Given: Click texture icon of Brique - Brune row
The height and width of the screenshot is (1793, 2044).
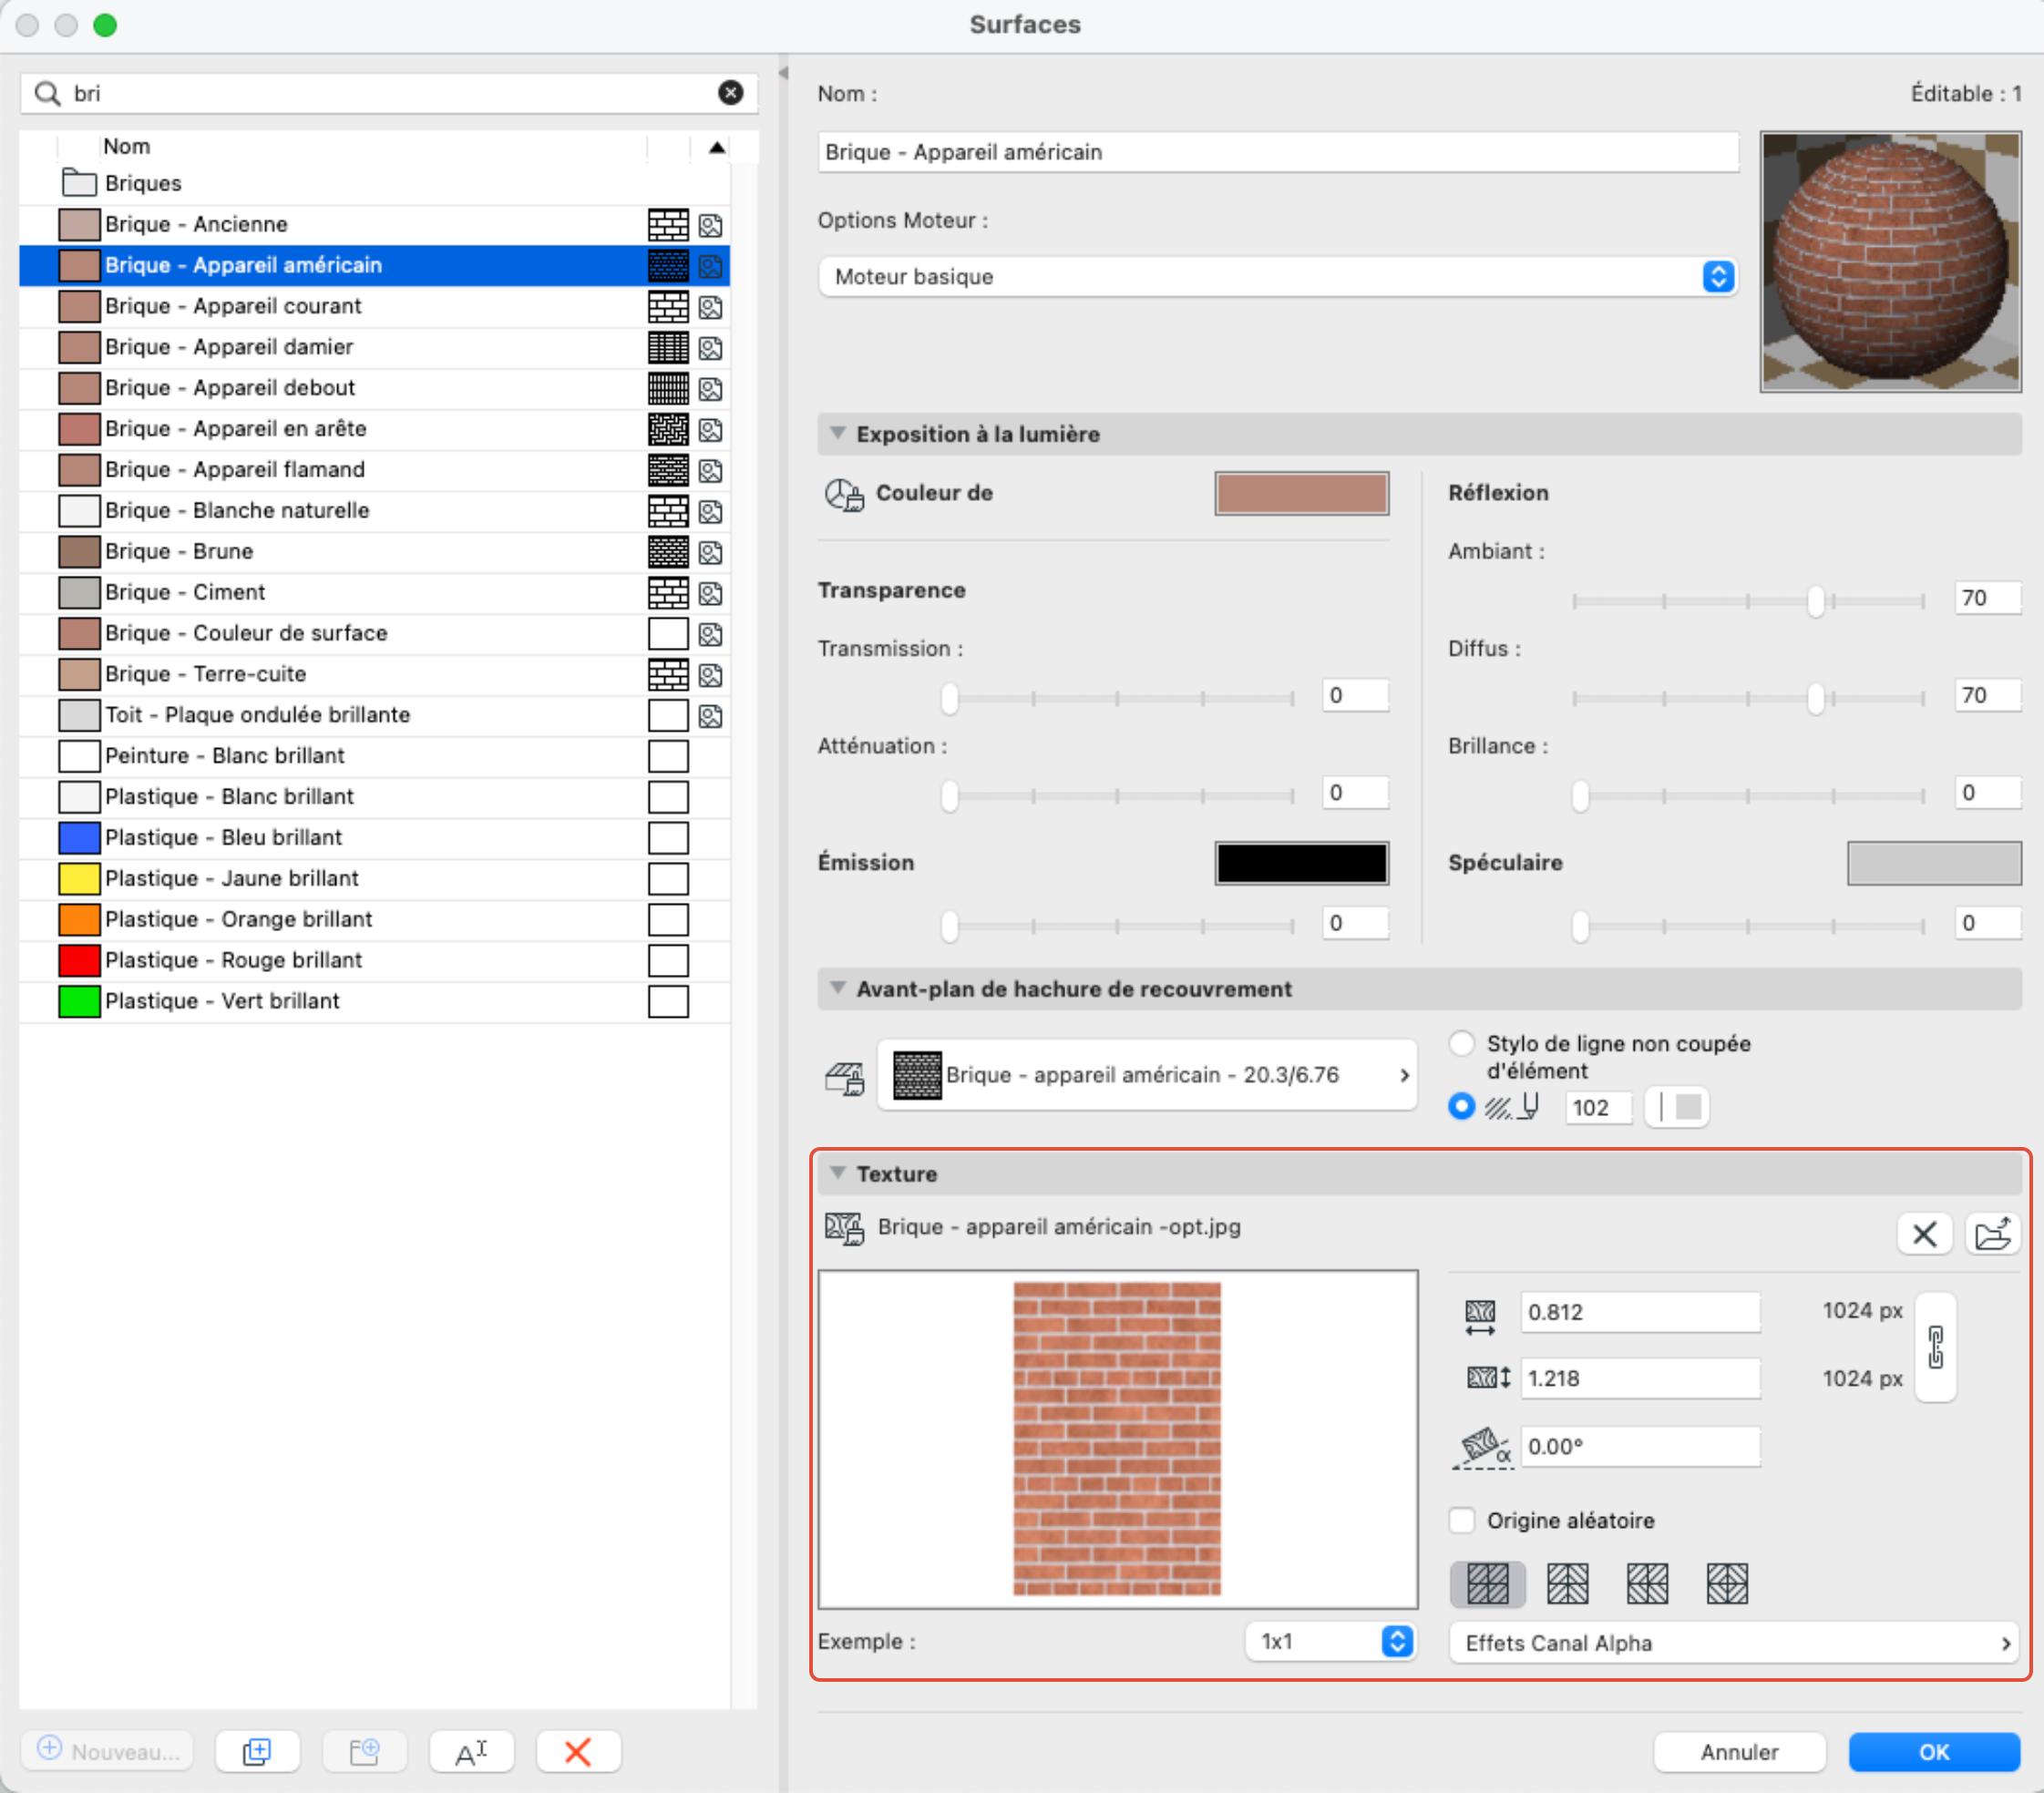Looking at the screenshot, I should pyautogui.click(x=710, y=552).
